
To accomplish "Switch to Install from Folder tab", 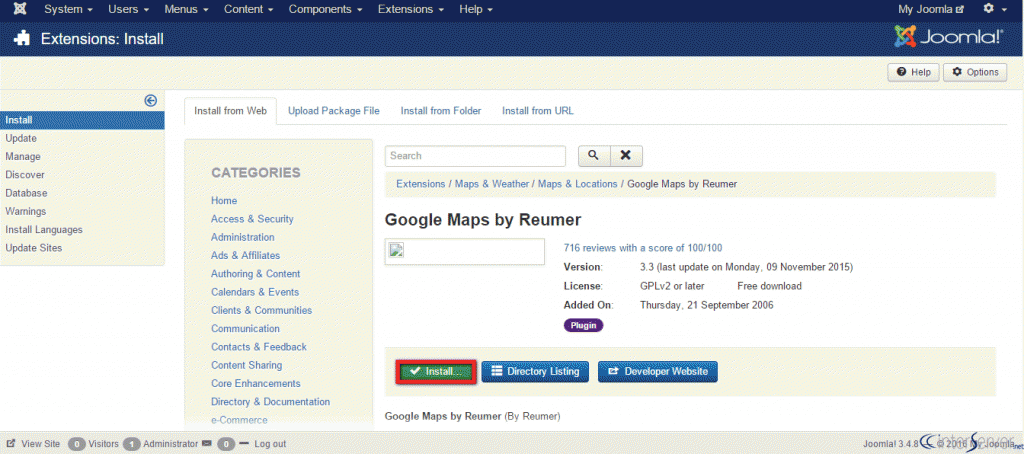I will [441, 111].
